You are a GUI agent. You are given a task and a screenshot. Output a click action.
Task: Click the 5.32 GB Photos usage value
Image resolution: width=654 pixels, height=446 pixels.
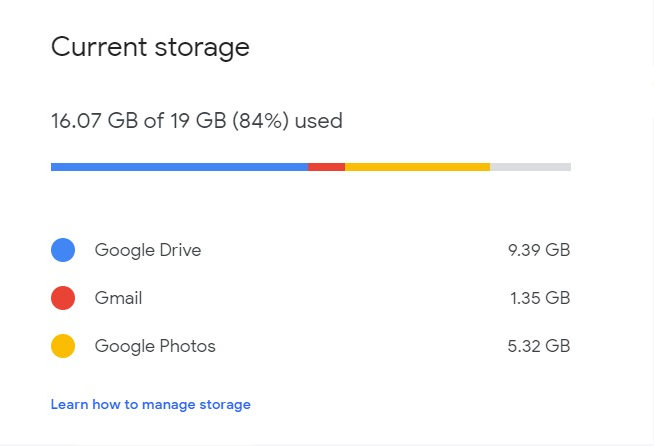[x=539, y=346]
